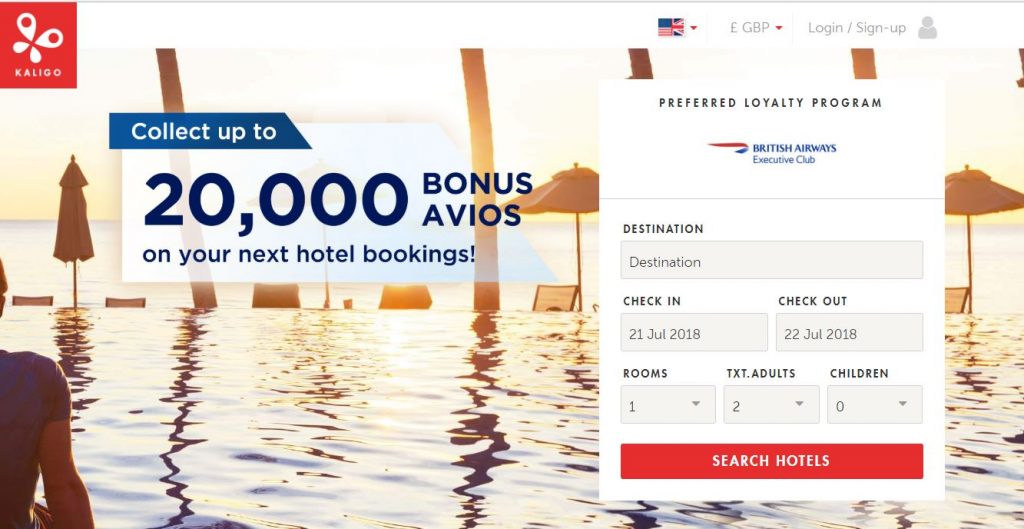The height and width of the screenshot is (529, 1024).
Task: Open the Rooms count dropdown
Action: 668,404
